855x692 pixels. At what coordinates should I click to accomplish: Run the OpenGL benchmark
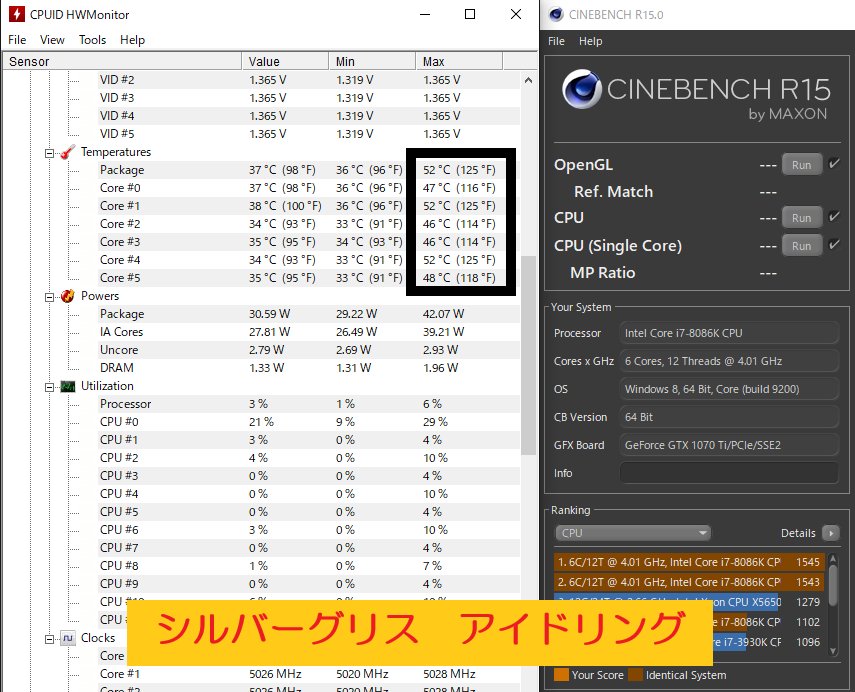pyautogui.click(x=802, y=165)
